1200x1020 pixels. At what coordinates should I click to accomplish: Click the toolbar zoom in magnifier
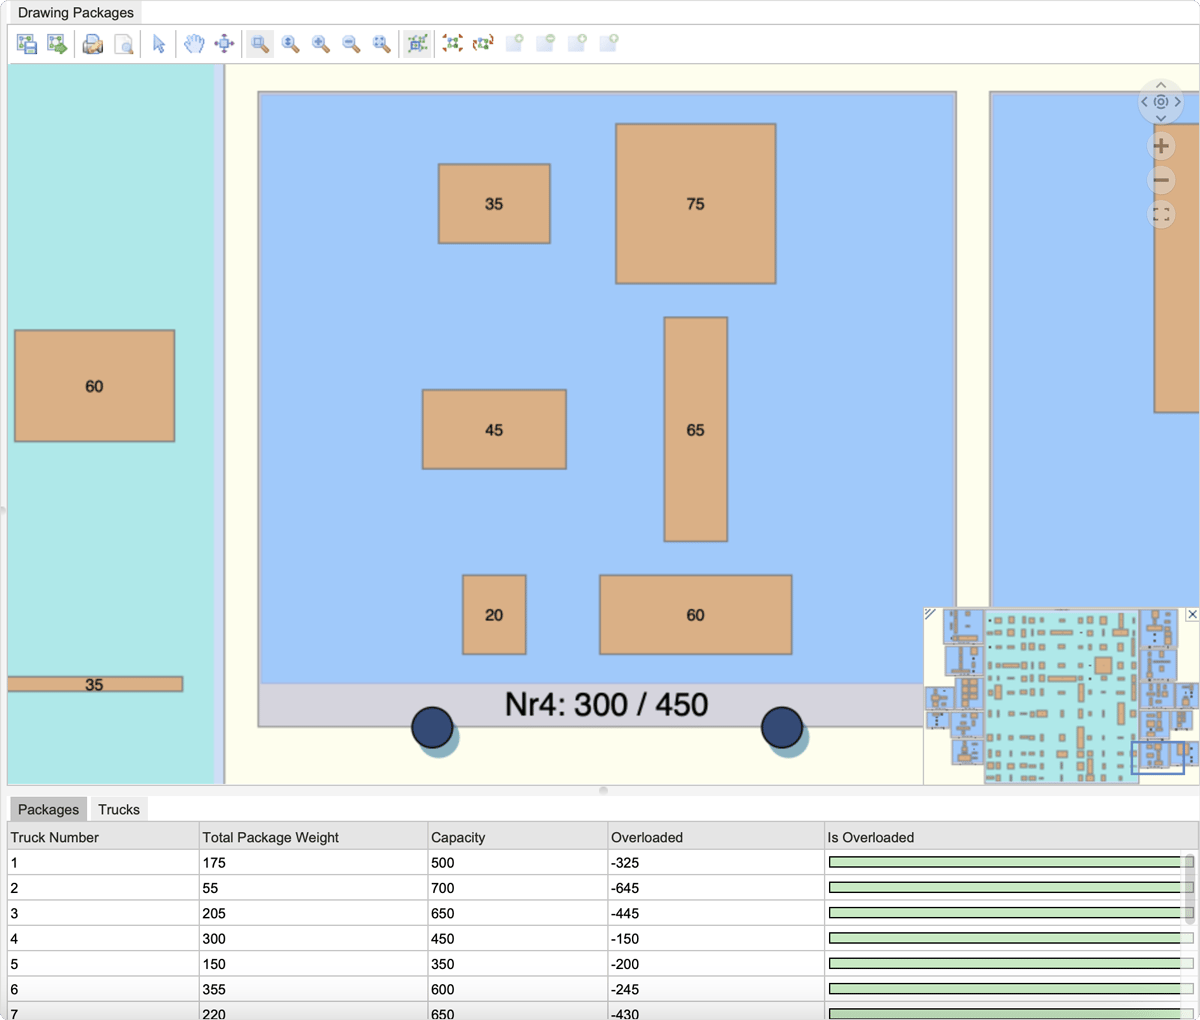tap(321, 44)
